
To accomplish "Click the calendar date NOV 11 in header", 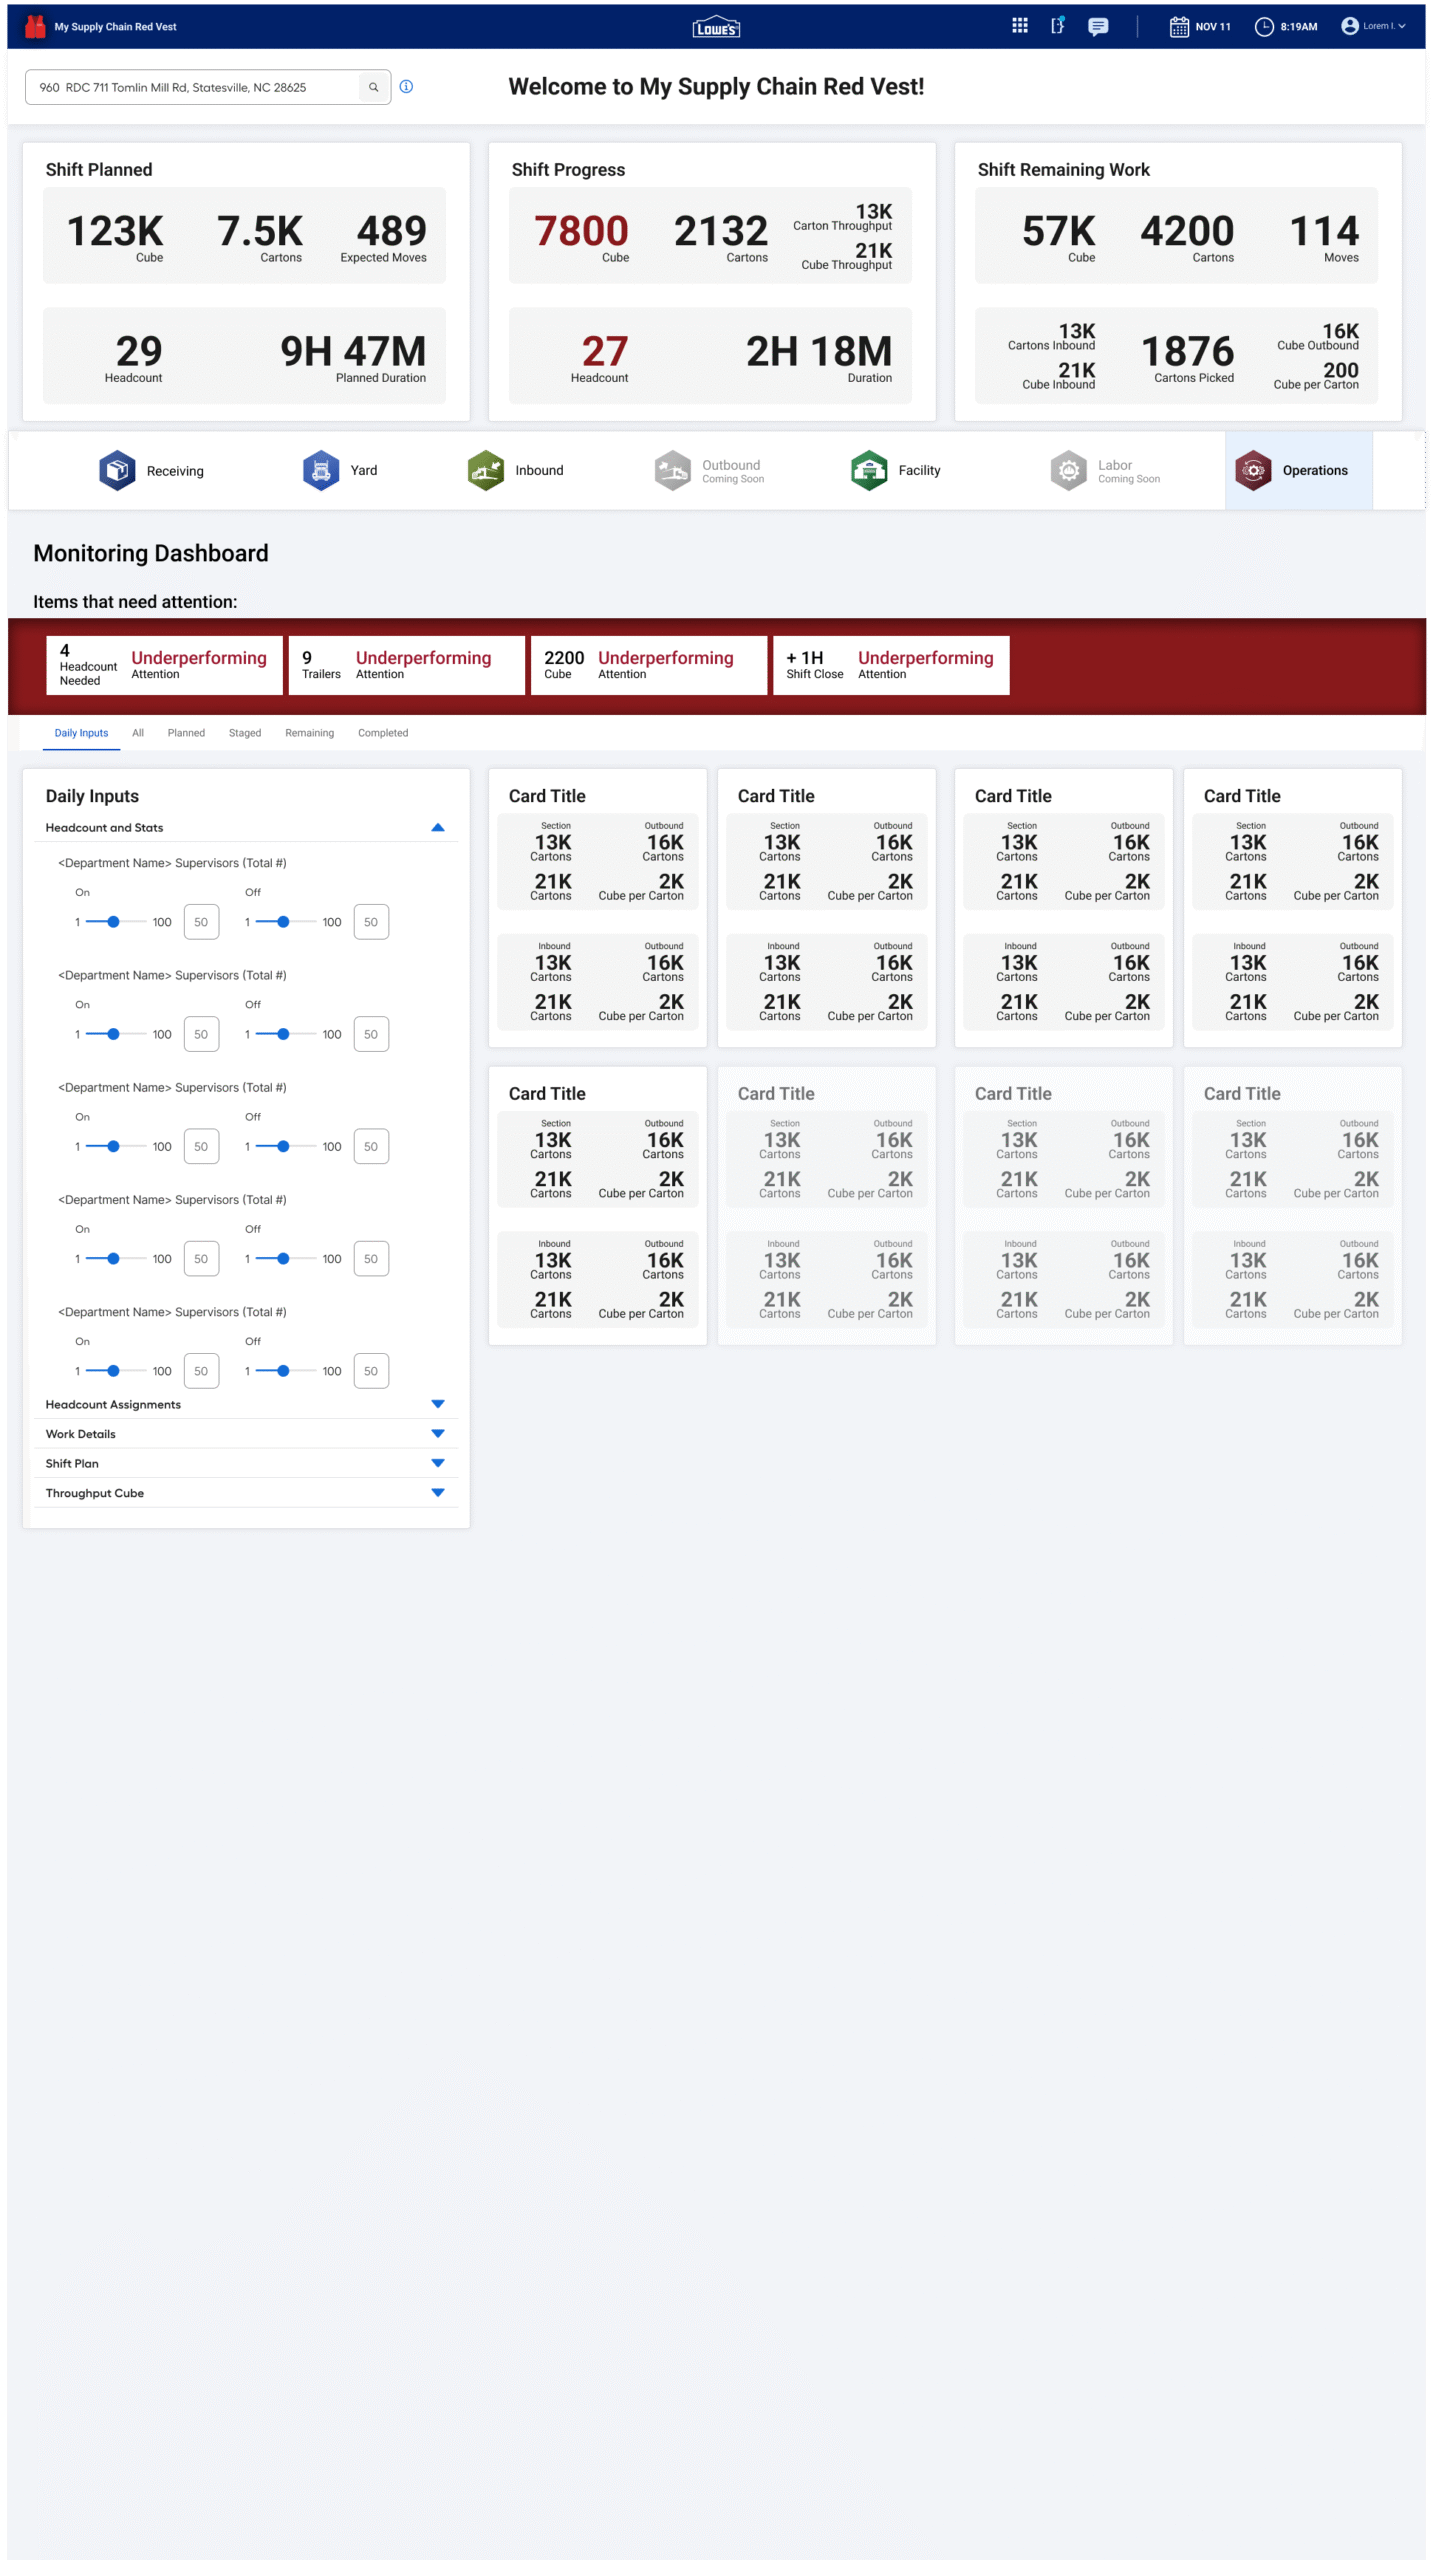I will click(1200, 27).
